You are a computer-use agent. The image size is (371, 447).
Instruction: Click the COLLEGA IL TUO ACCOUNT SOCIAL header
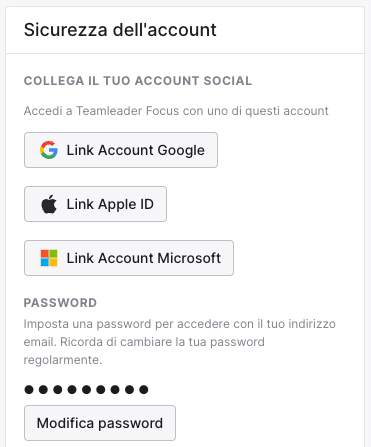tap(138, 81)
